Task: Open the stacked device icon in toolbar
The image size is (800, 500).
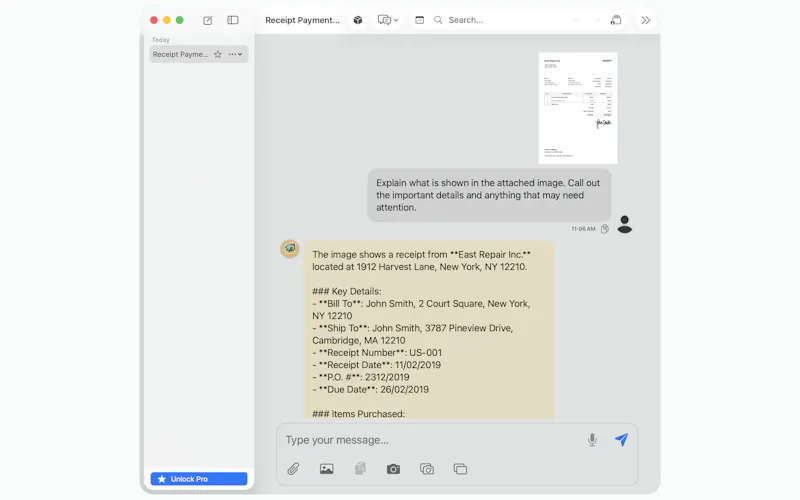Action: [616, 20]
